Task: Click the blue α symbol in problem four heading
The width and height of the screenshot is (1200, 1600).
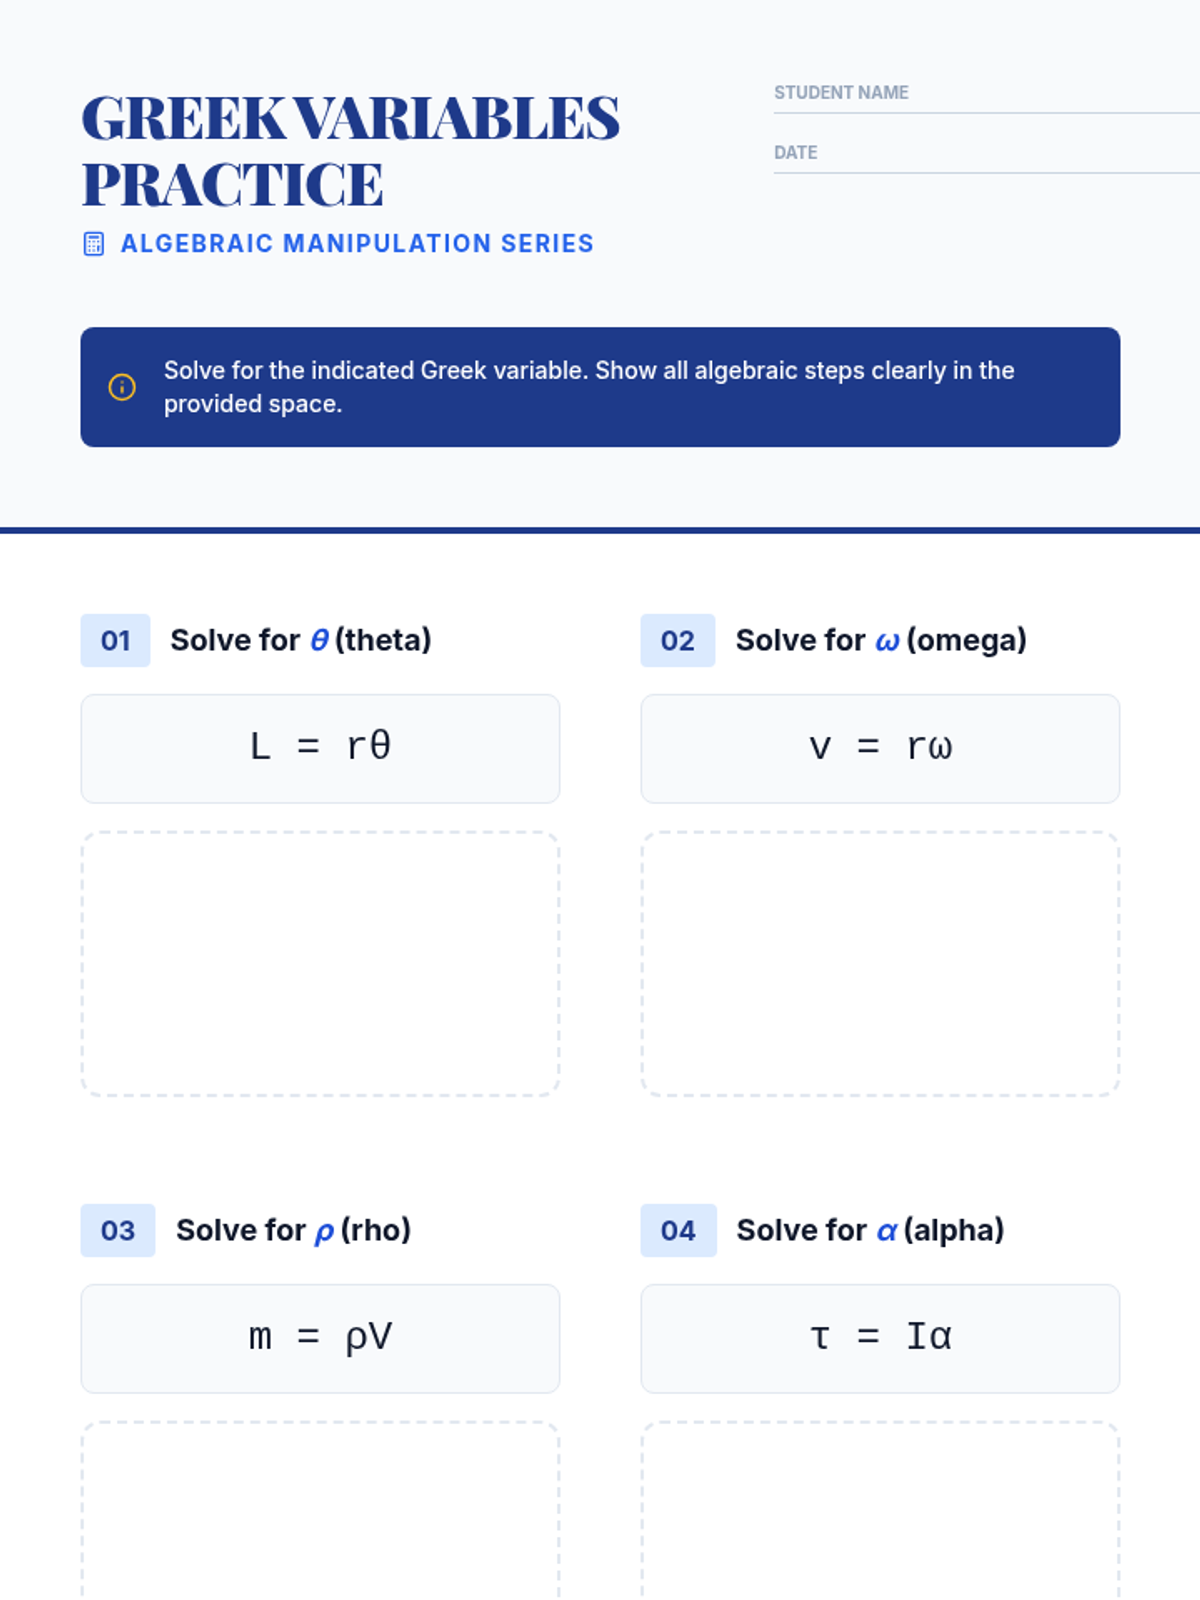Action: [887, 1231]
